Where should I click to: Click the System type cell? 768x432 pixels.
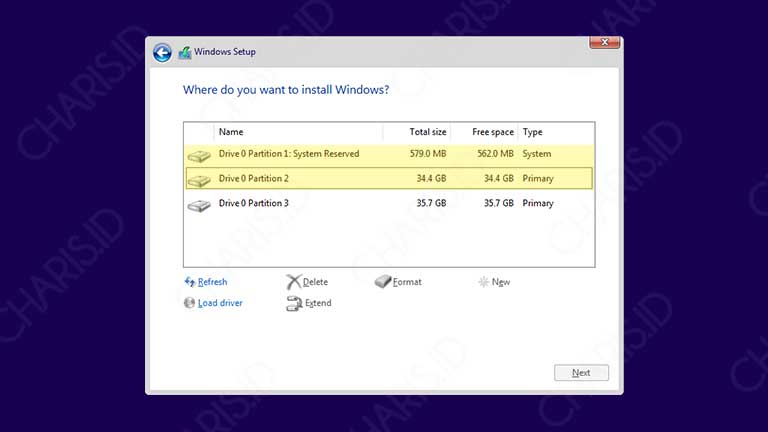537,154
